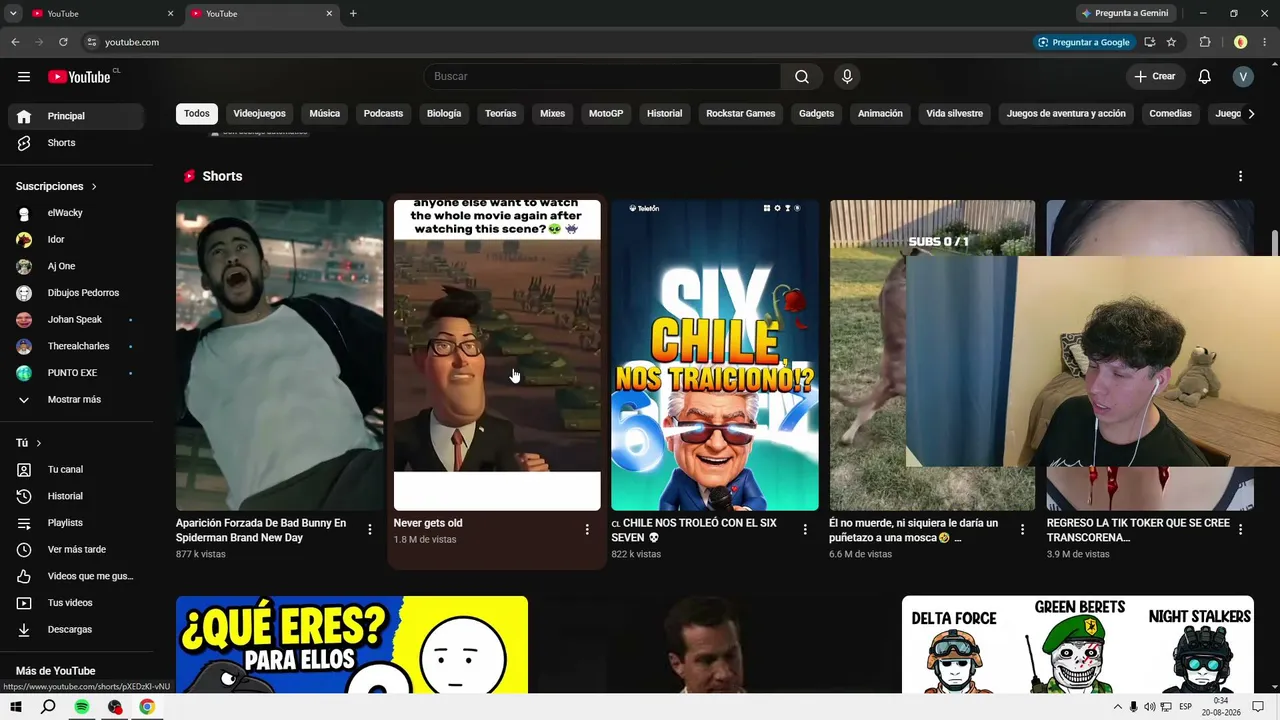Toggle ESP keyboard language in taskbar

[1185, 707]
